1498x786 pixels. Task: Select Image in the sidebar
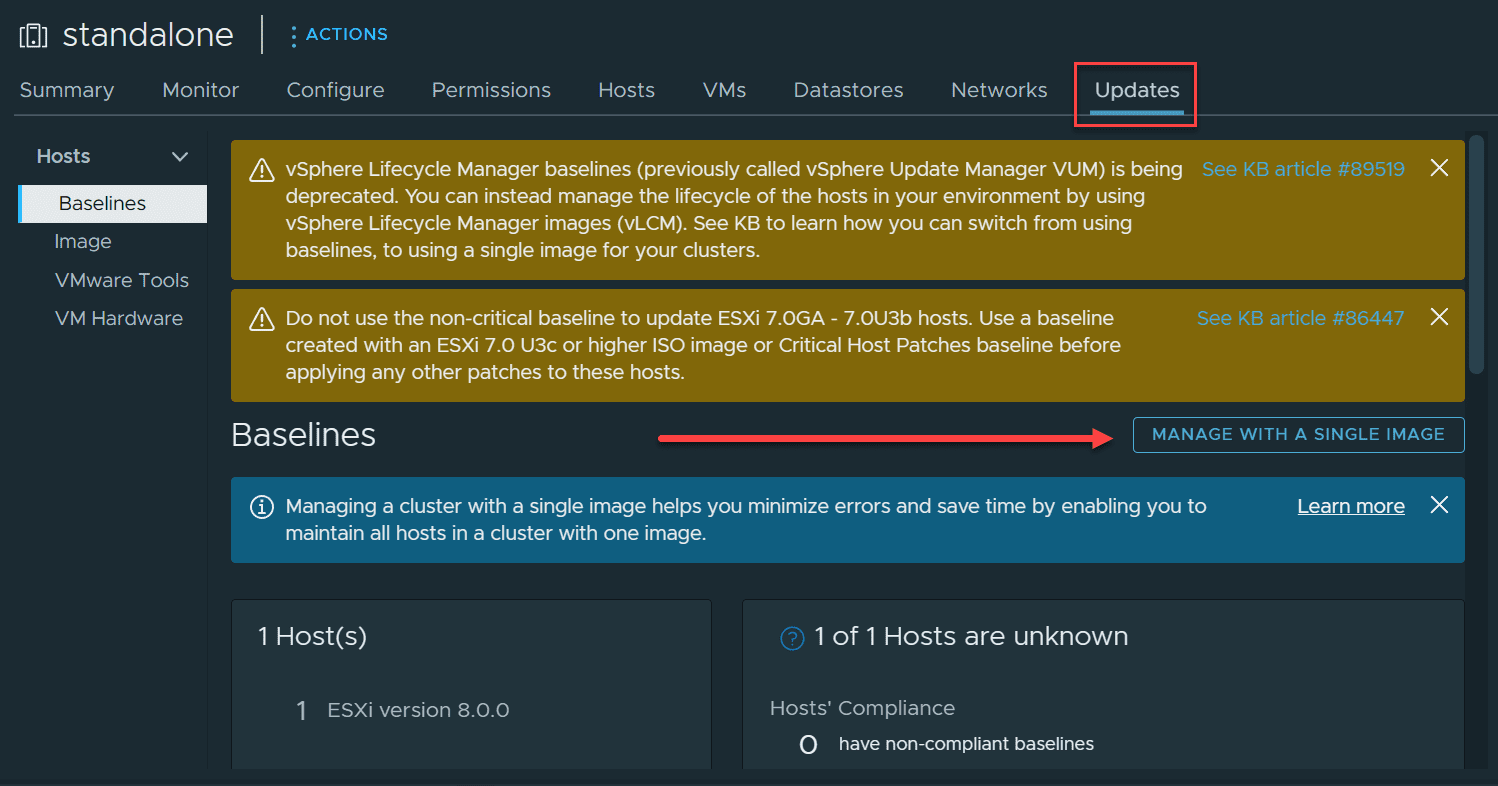(x=83, y=242)
